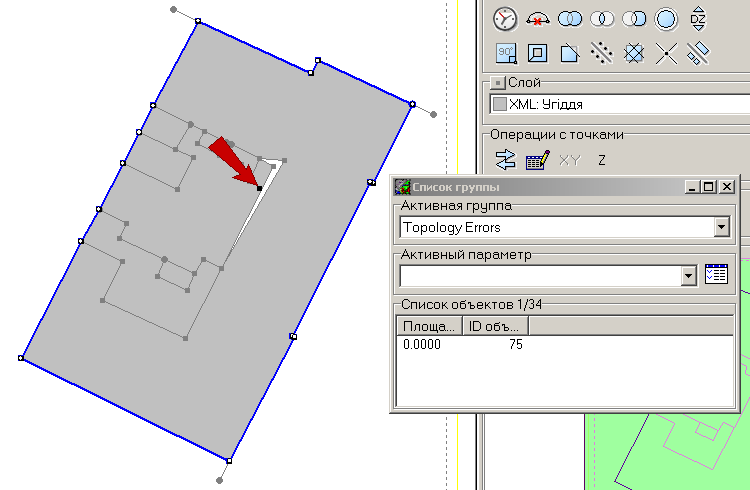This screenshot has height=490, width=750.
Task: Open the parameter list icon beside Активный параметр
Action: (x=716, y=274)
